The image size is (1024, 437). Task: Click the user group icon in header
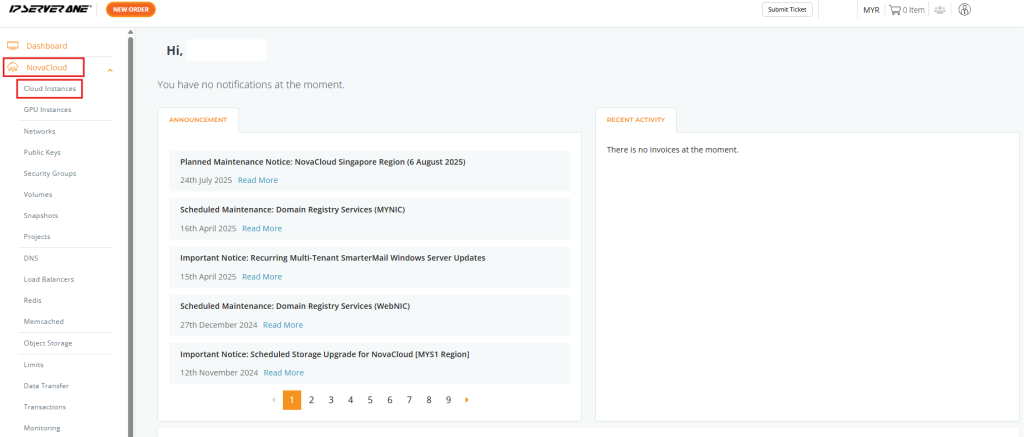click(940, 10)
